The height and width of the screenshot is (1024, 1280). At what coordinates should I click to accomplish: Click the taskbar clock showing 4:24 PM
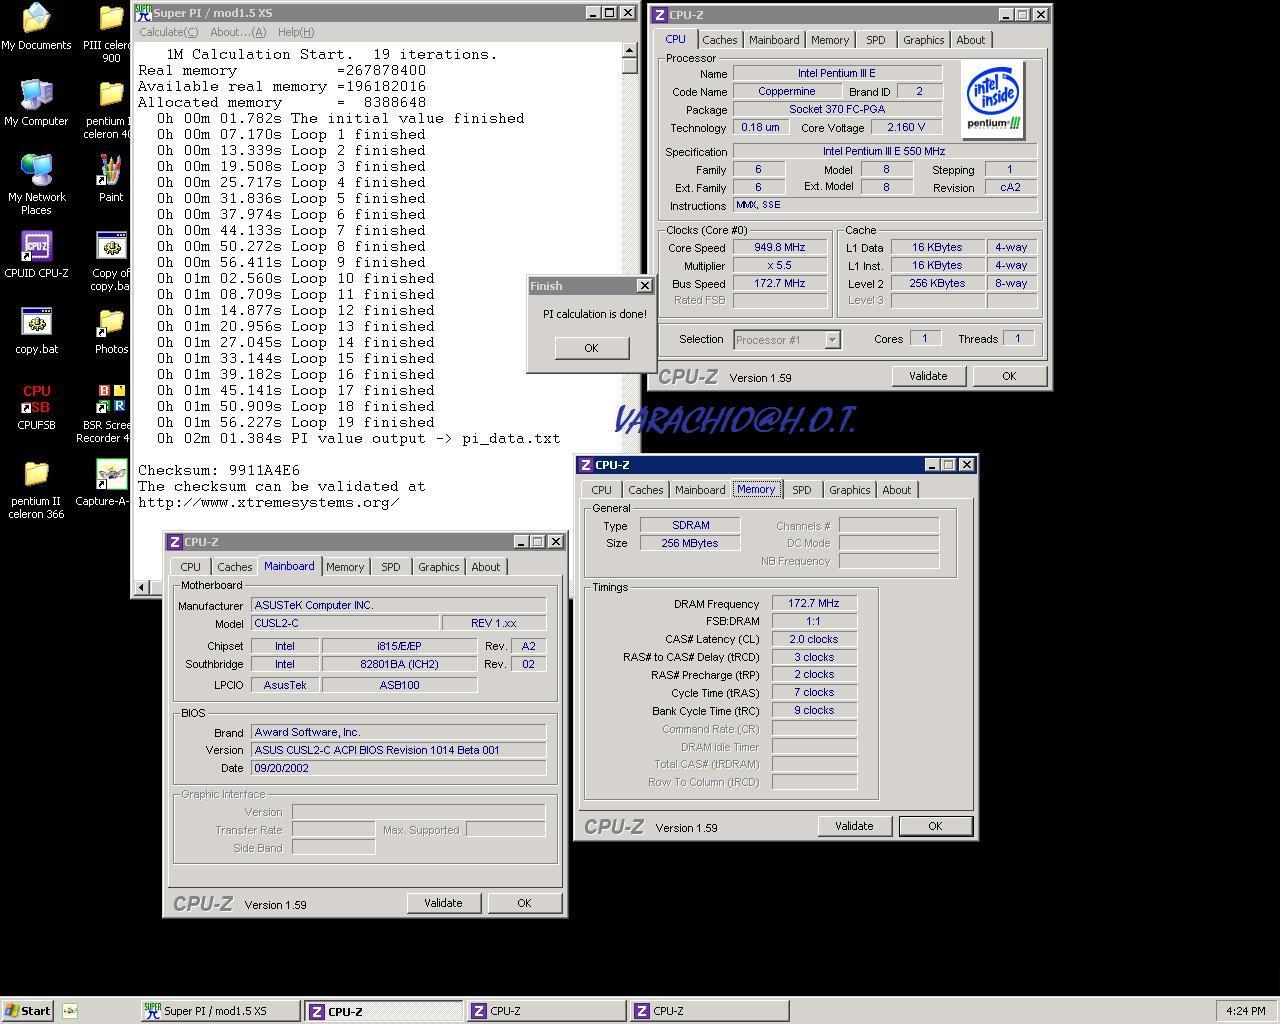(1245, 1011)
